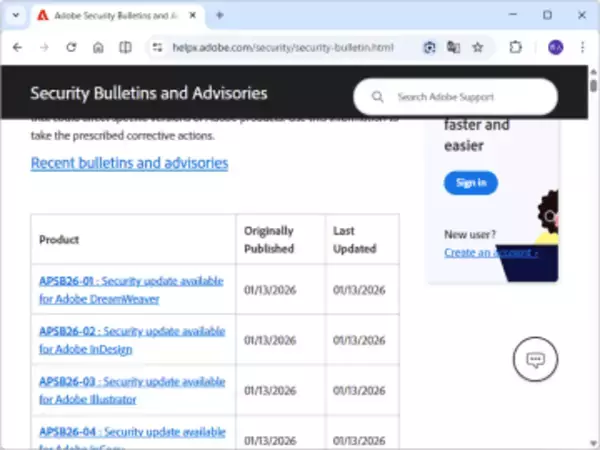This screenshot has height=450, width=600.
Task: Open the browser profile avatar
Action: click(x=555, y=47)
